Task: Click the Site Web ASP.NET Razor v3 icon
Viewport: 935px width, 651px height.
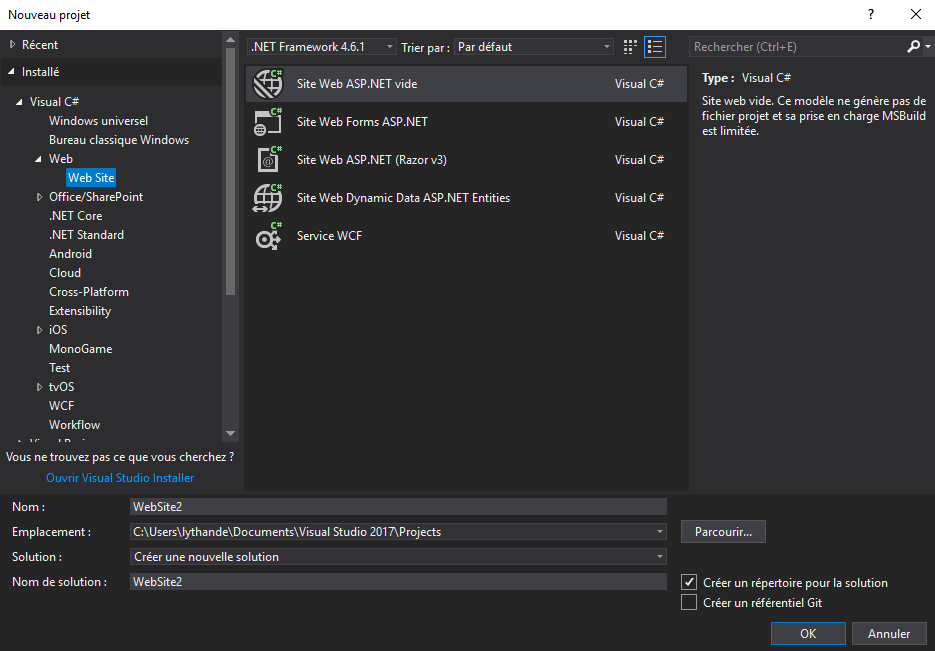Action: 268,159
